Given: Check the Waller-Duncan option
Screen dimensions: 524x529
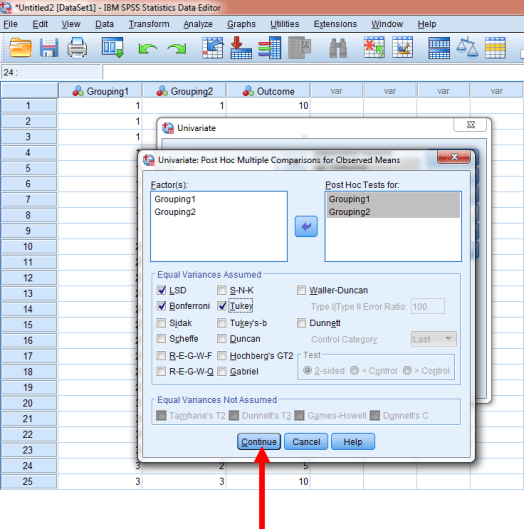Looking at the screenshot, I should click(301, 290).
